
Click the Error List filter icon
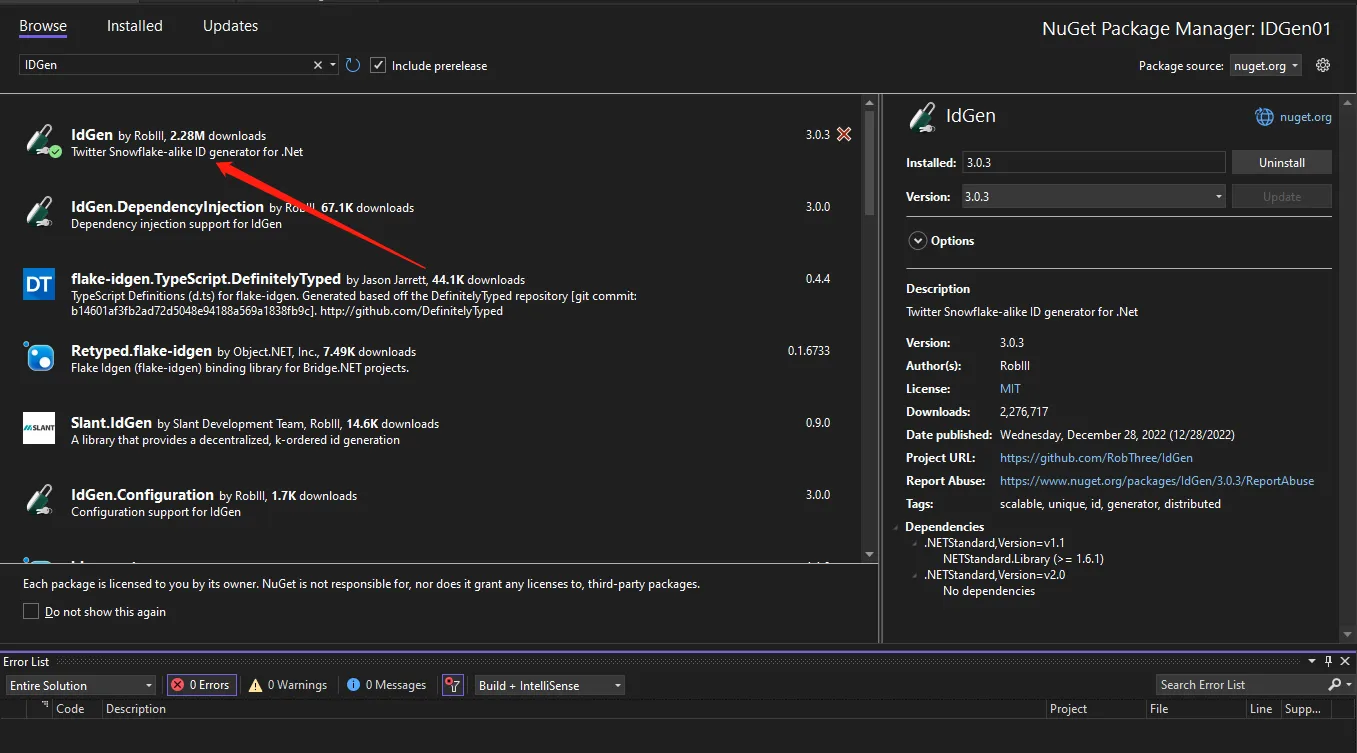click(x=454, y=685)
